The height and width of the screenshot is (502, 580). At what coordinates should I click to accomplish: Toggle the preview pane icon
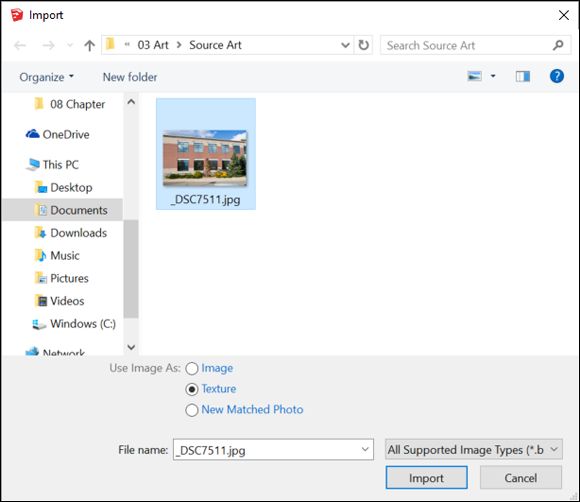tap(523, 77)
